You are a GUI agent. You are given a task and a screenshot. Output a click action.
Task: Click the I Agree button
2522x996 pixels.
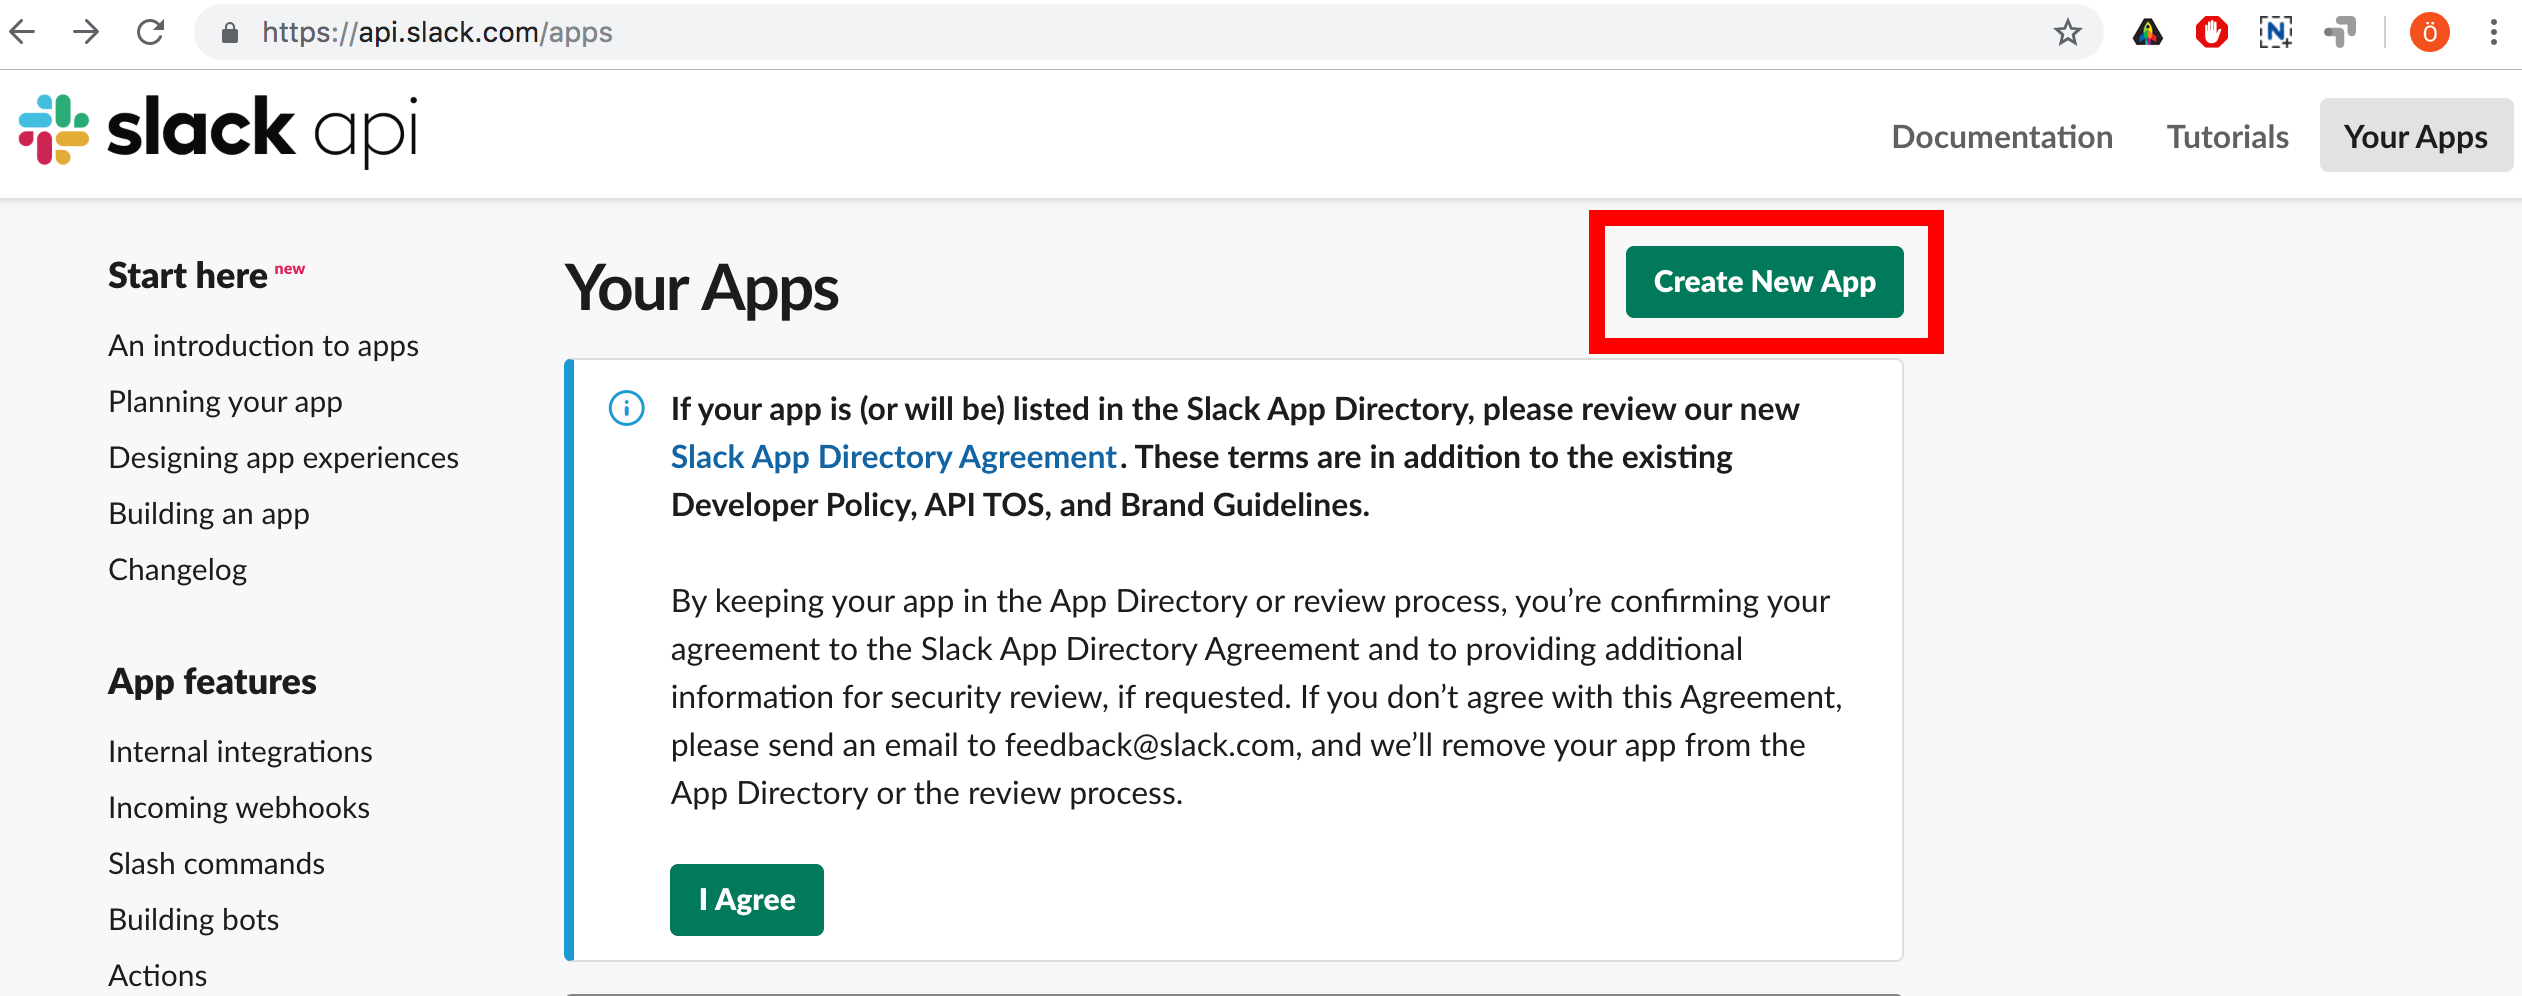coord(747,900)
